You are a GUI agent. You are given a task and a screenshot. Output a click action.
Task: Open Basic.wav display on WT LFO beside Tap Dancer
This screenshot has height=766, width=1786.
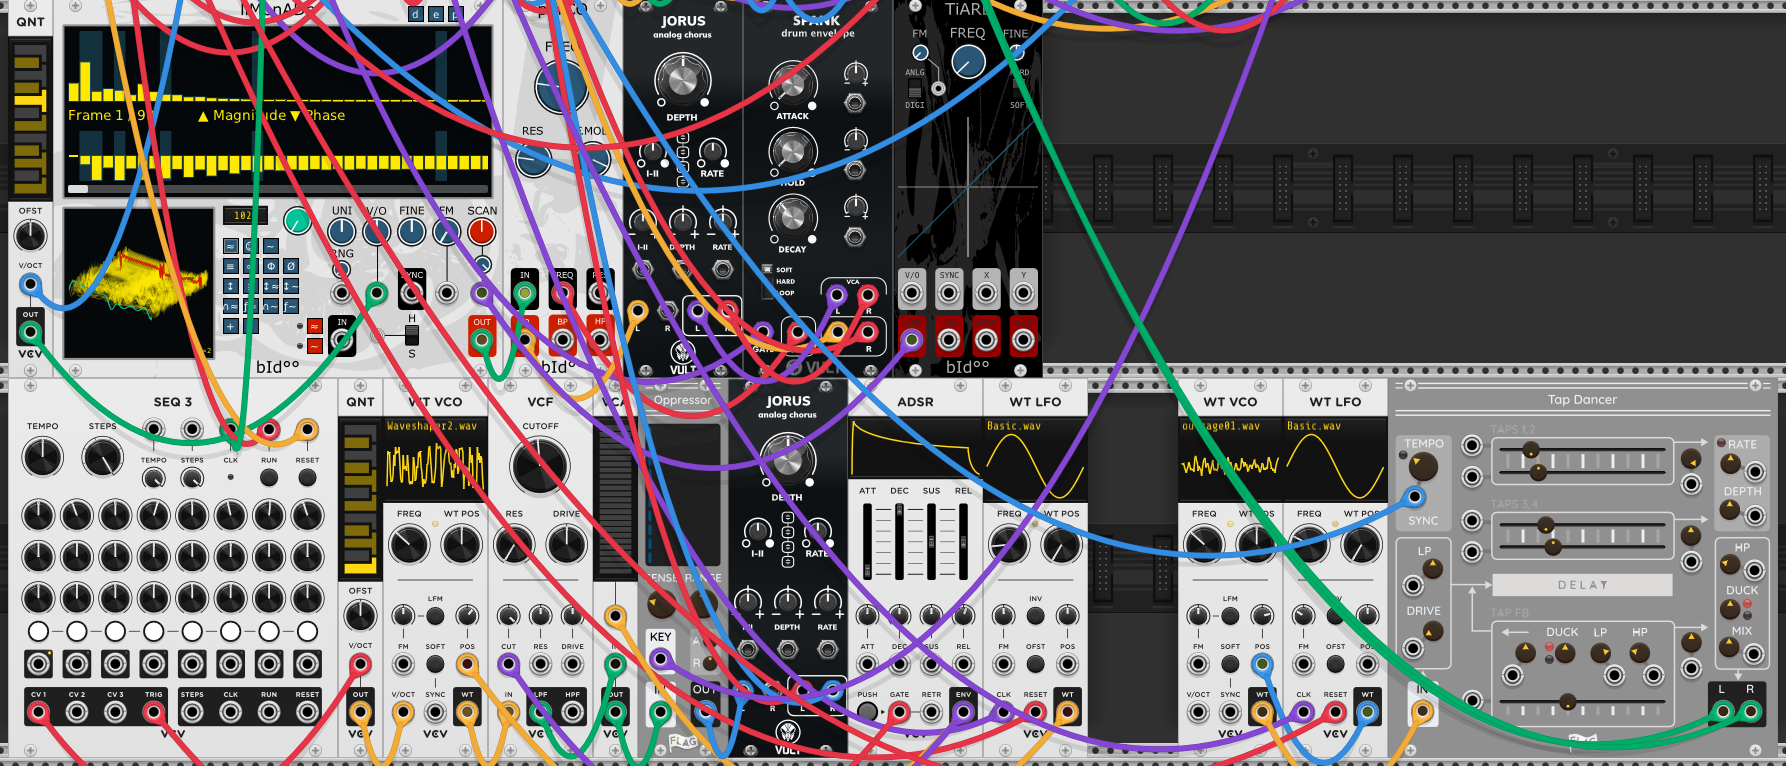point(1335,459)
